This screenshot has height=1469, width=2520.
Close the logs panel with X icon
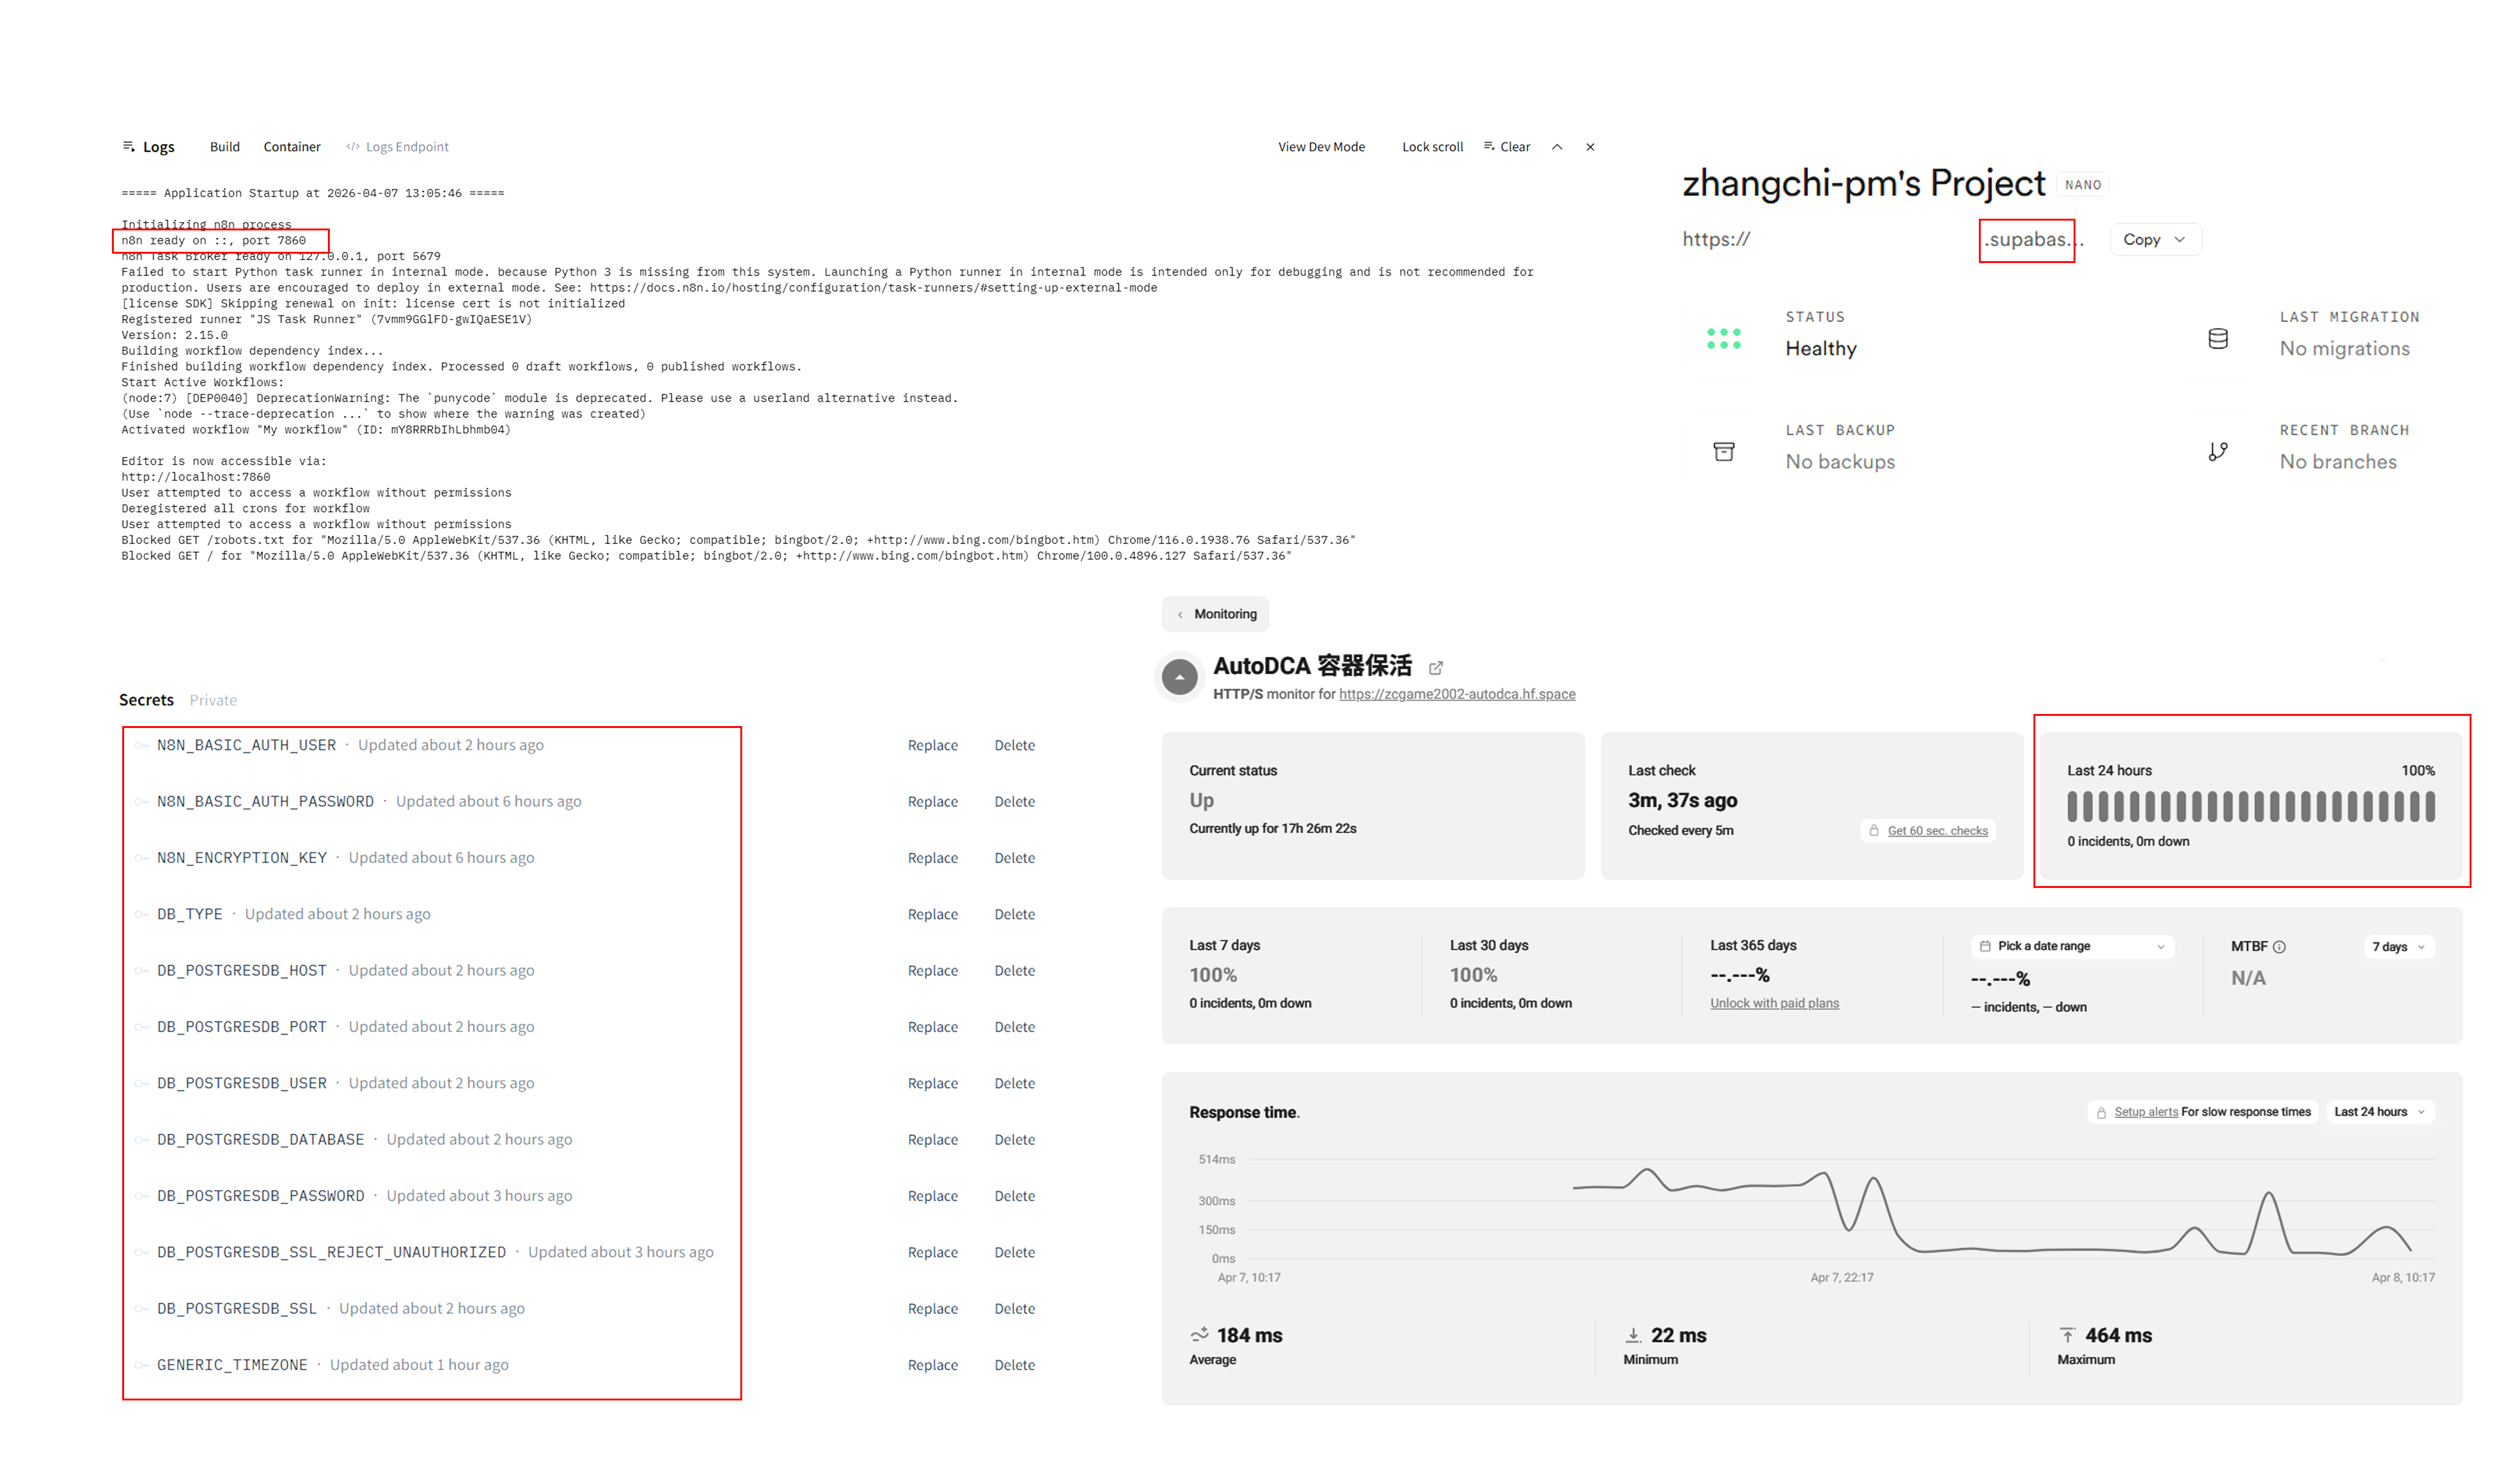point(1590,147)
